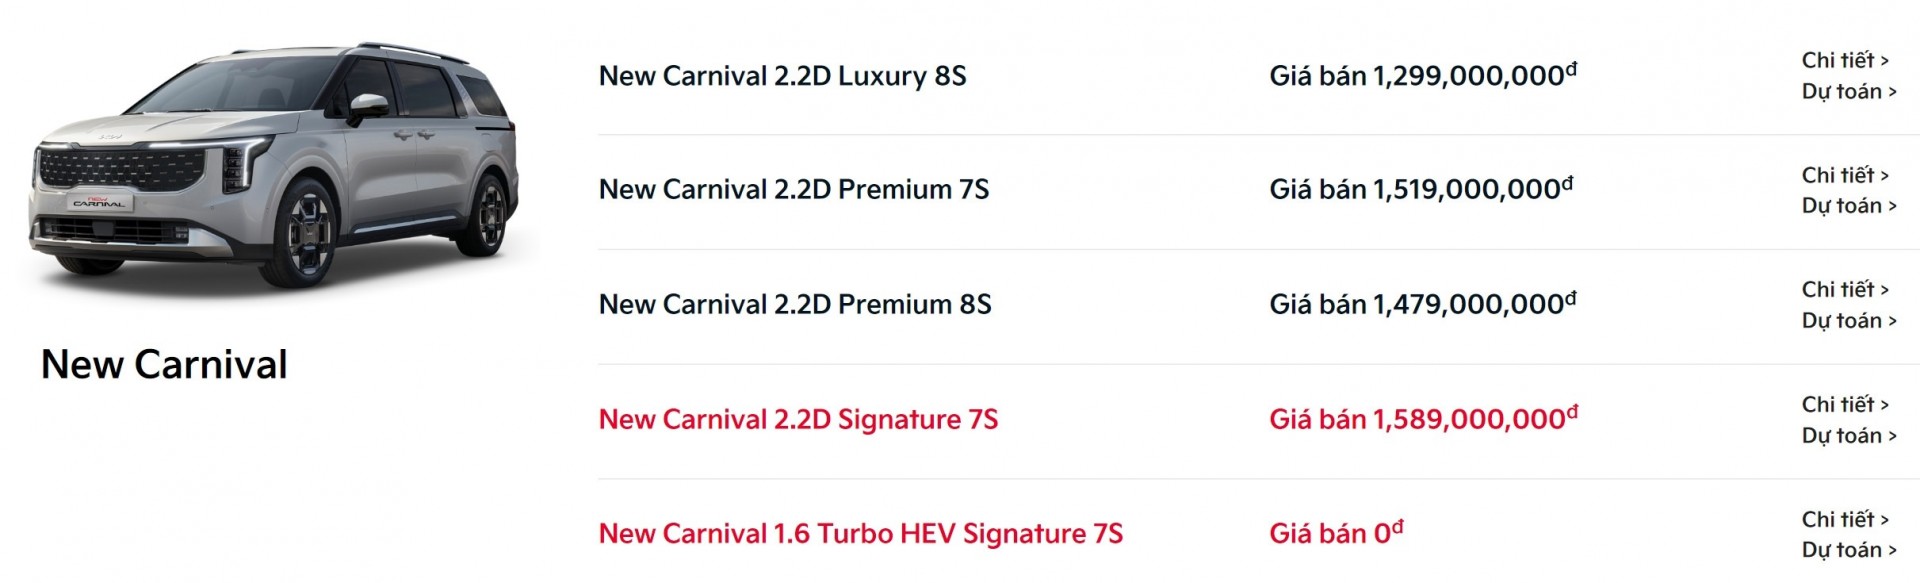Viewport: 1920px width, 583px height.
Task: Open Dự toán for Carnival 2.2D Signature 7S
Action: pos(1849,435)
